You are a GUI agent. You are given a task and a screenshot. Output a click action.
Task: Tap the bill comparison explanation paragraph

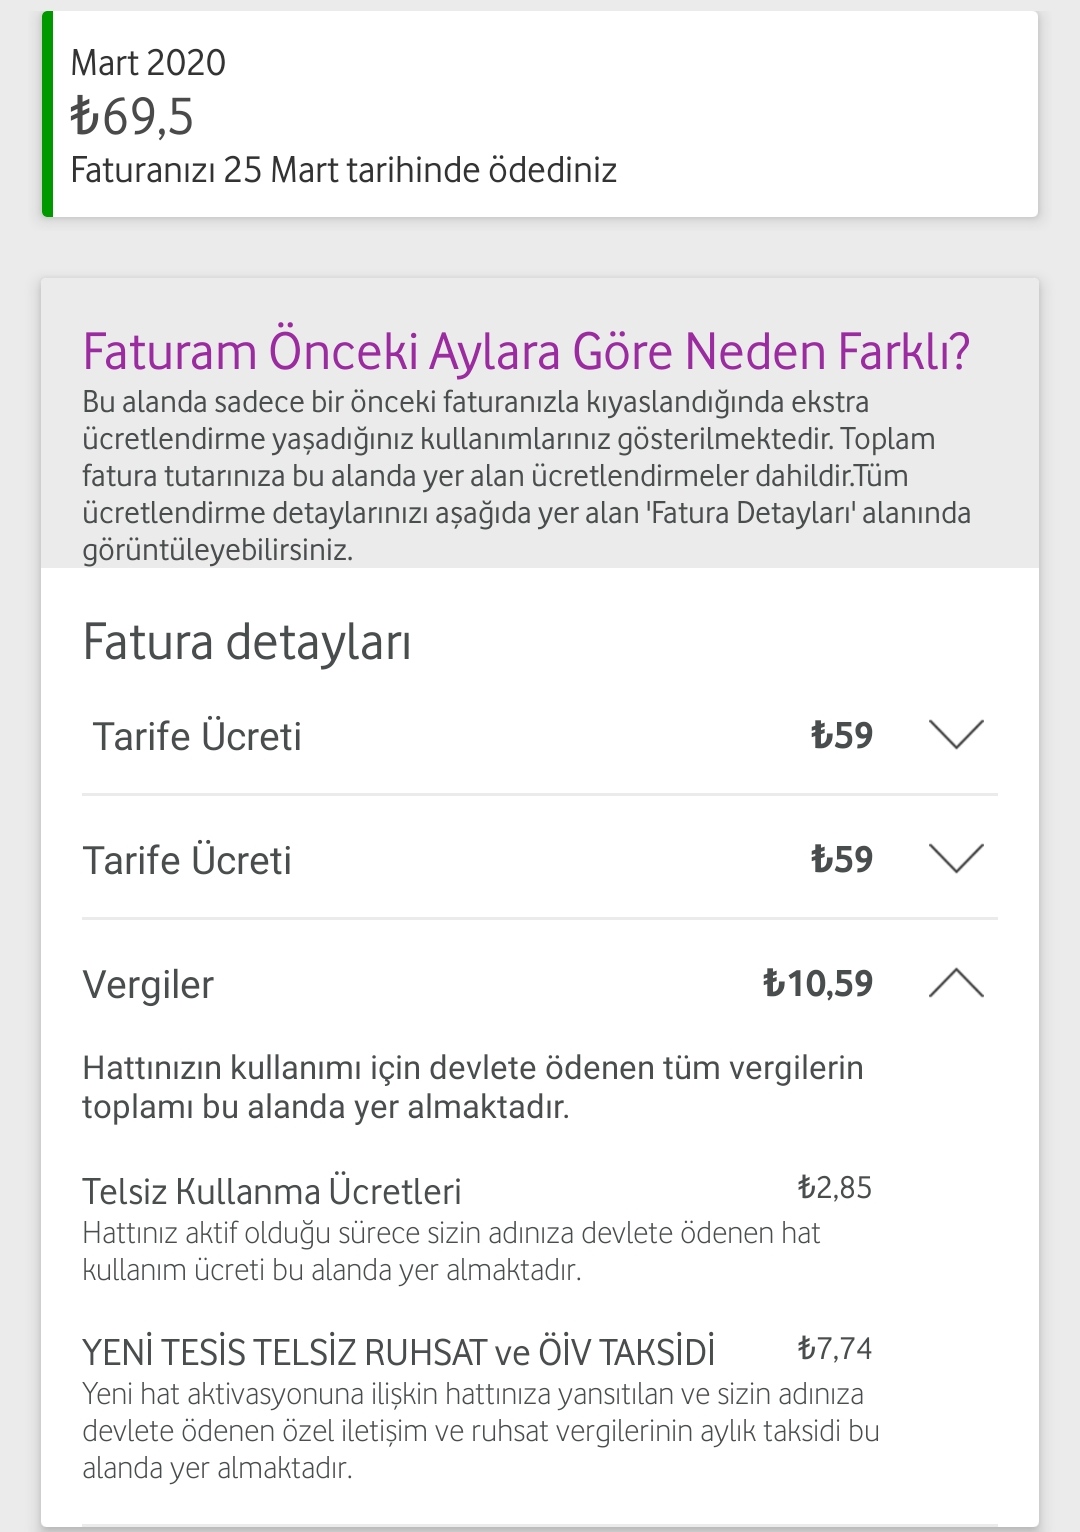[526, 476]
